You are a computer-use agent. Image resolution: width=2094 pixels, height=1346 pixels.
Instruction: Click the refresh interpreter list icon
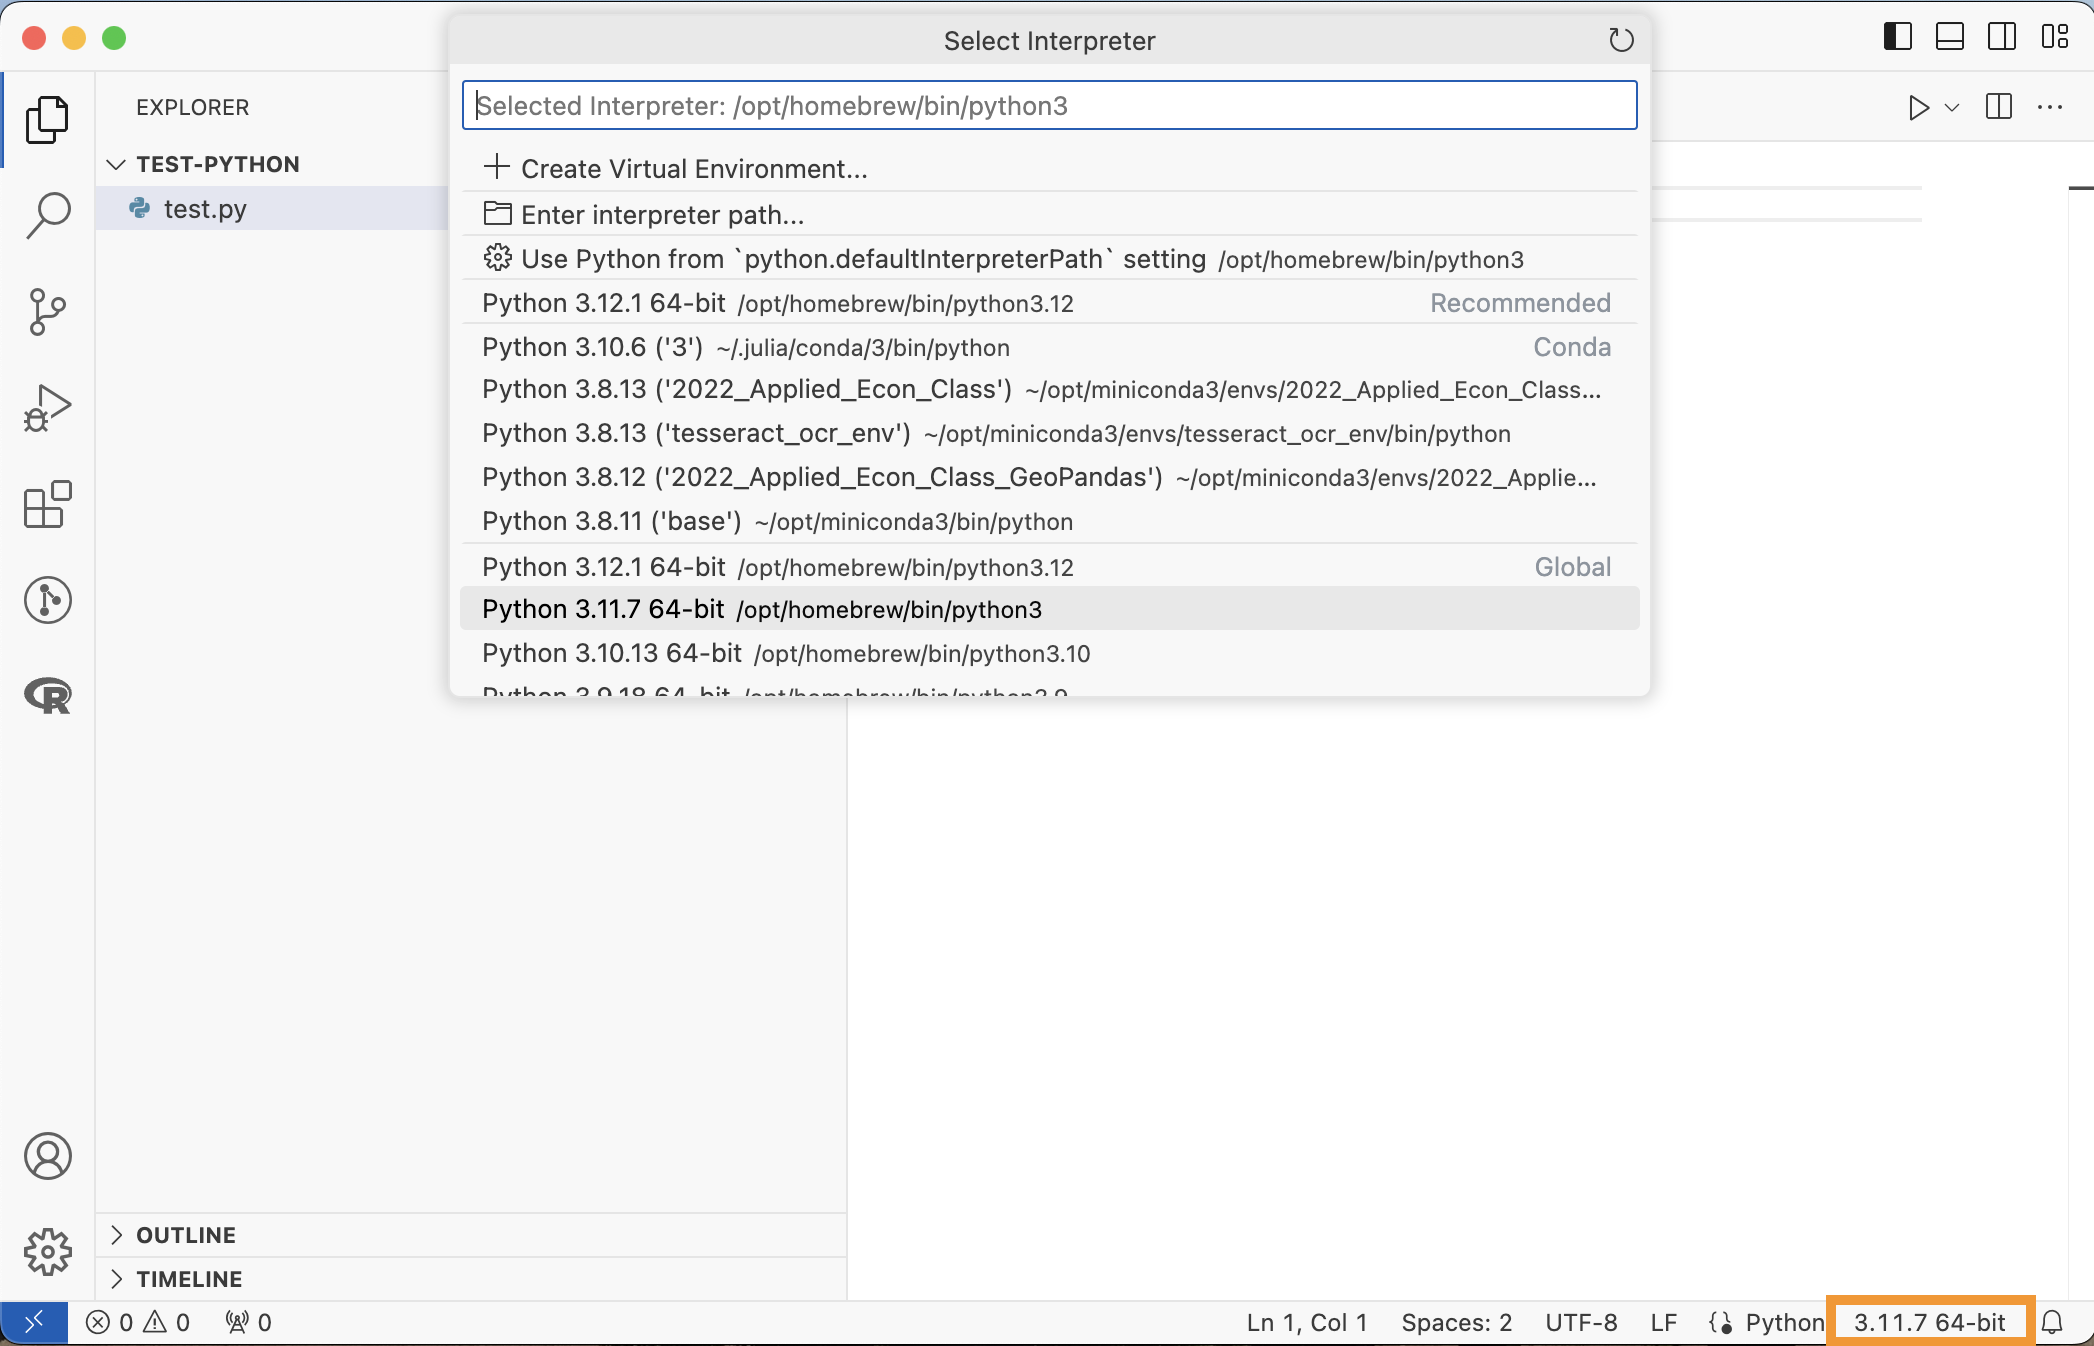1620,41
